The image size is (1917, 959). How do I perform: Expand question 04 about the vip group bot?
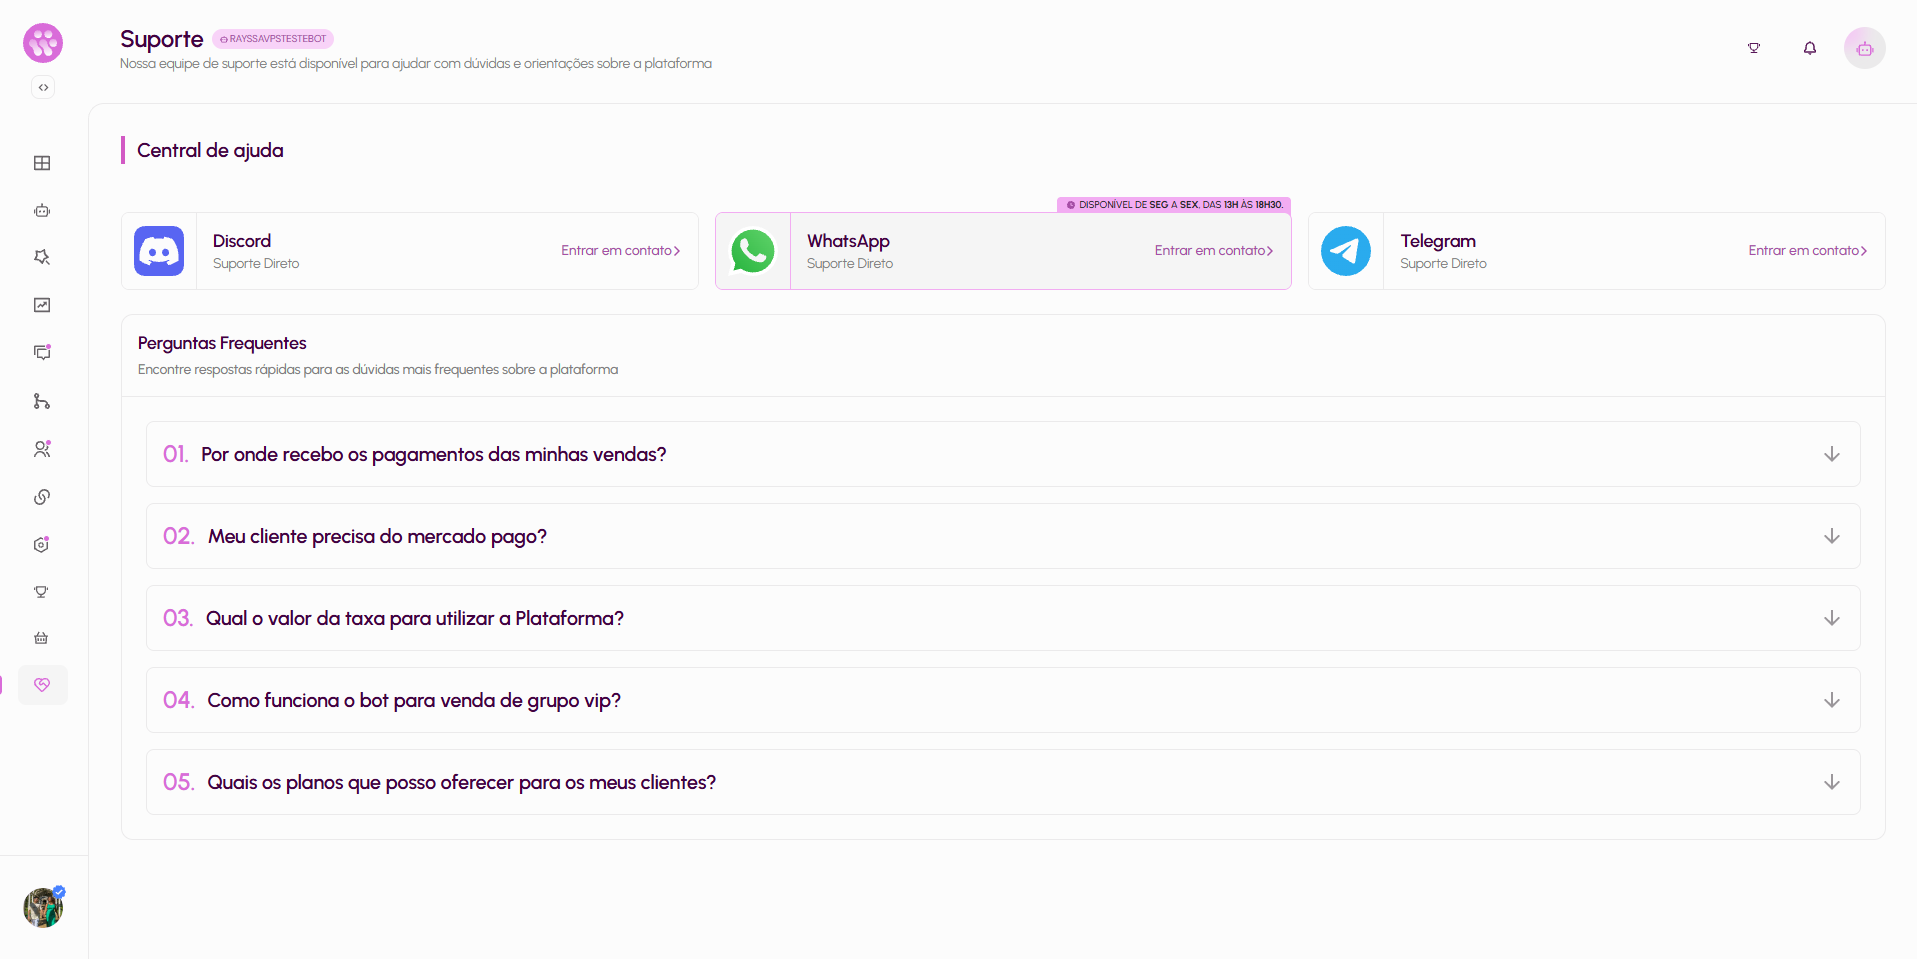point(1003,700)
